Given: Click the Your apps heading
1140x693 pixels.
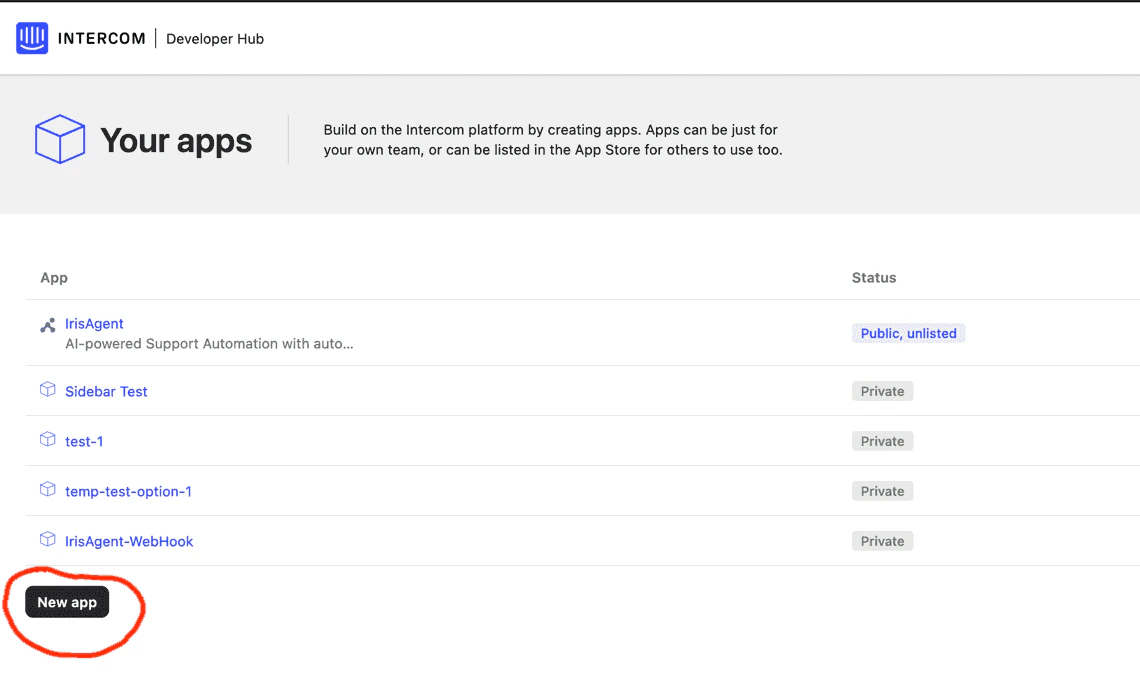Looking at the screenshot, I should click(176, 140).
